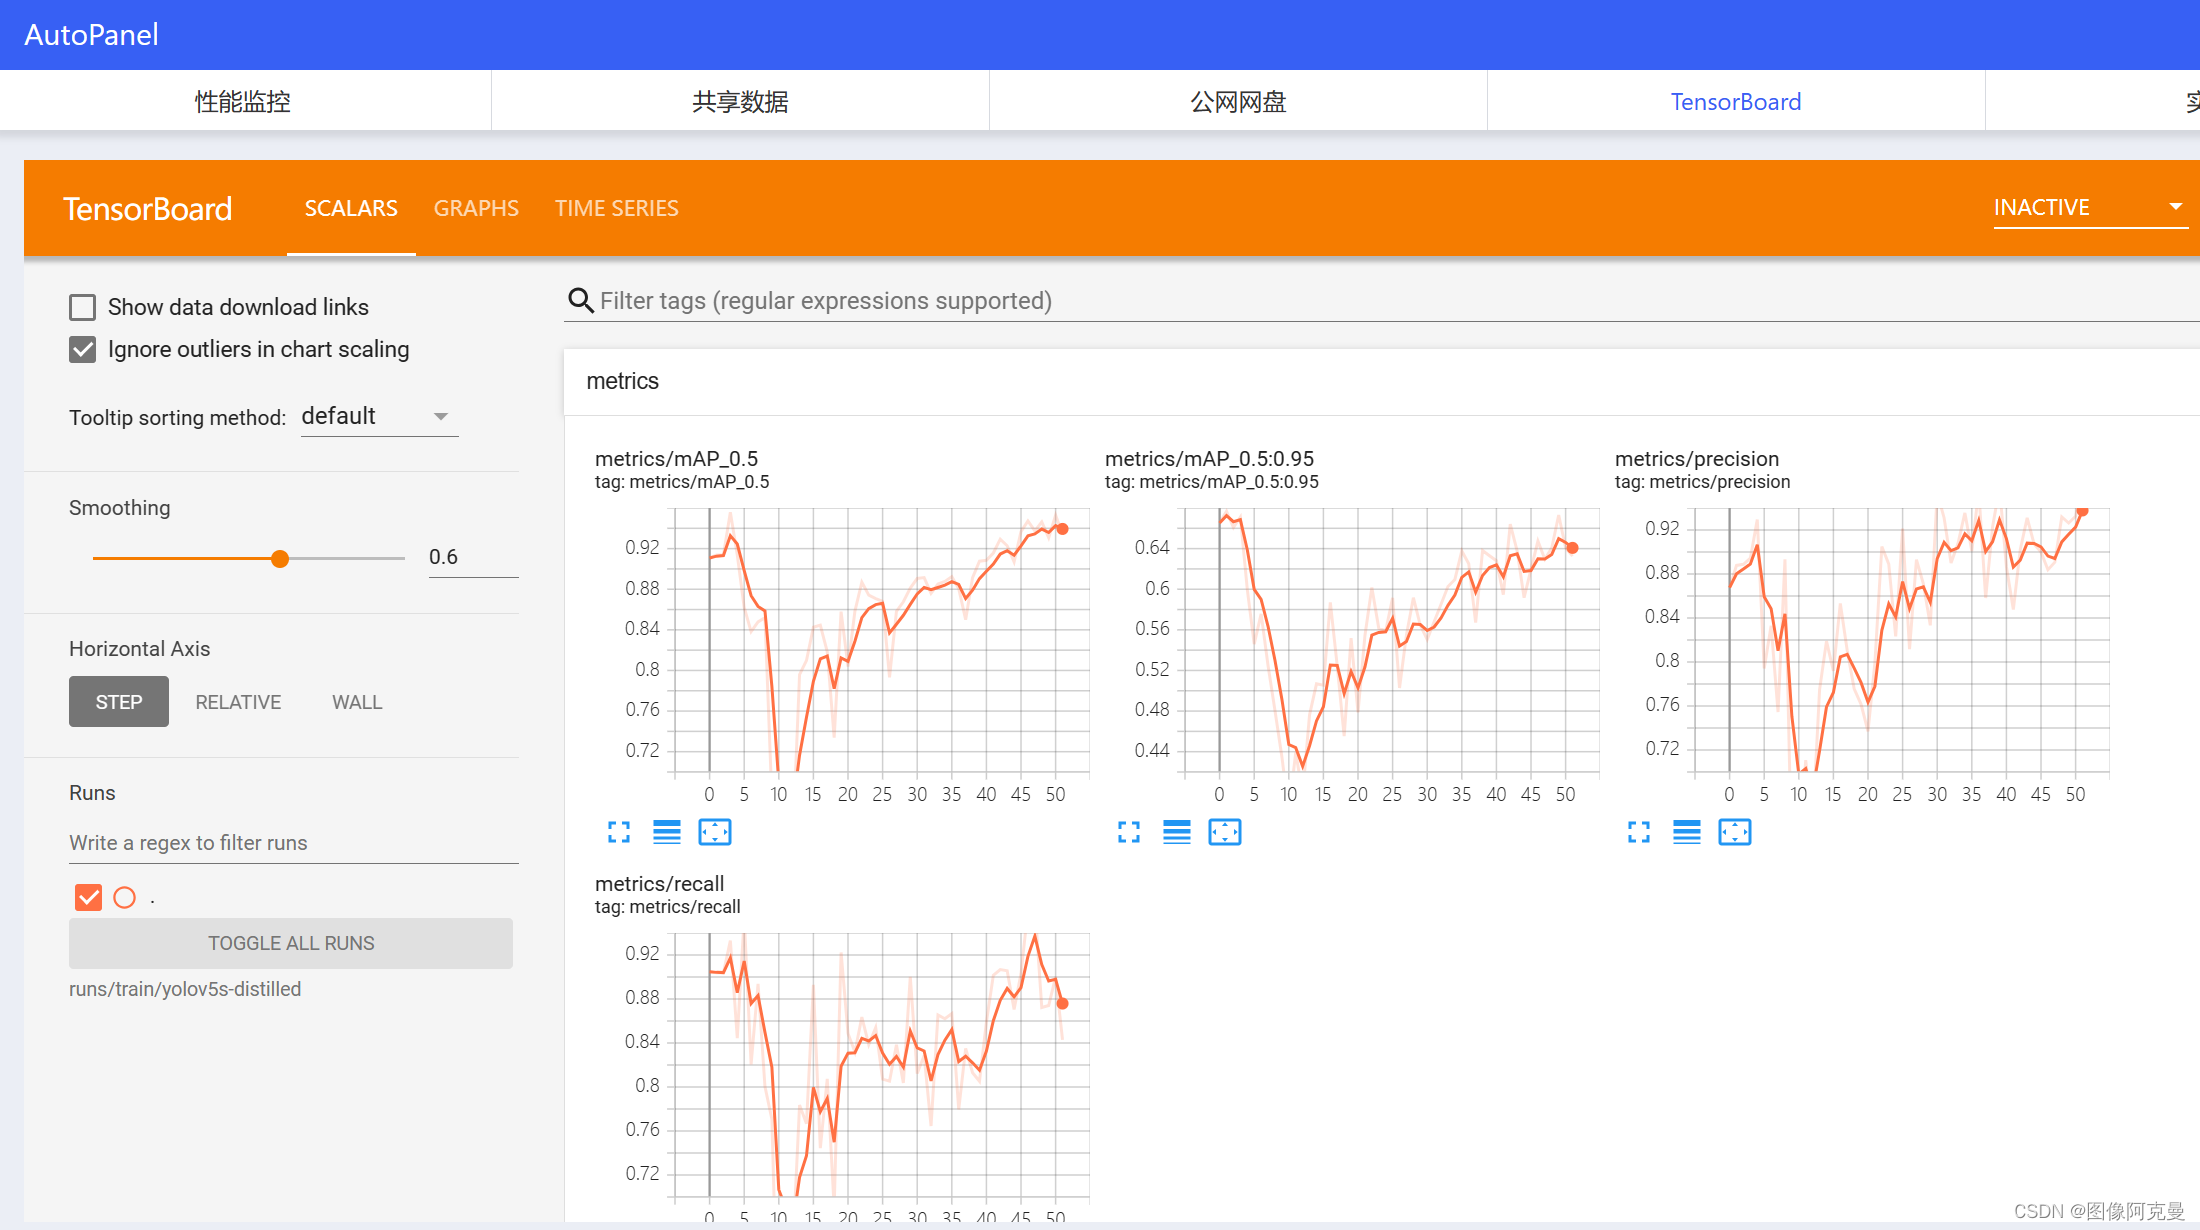Toggle log scale on mAP_0.5:0.95 chart

1177,832
